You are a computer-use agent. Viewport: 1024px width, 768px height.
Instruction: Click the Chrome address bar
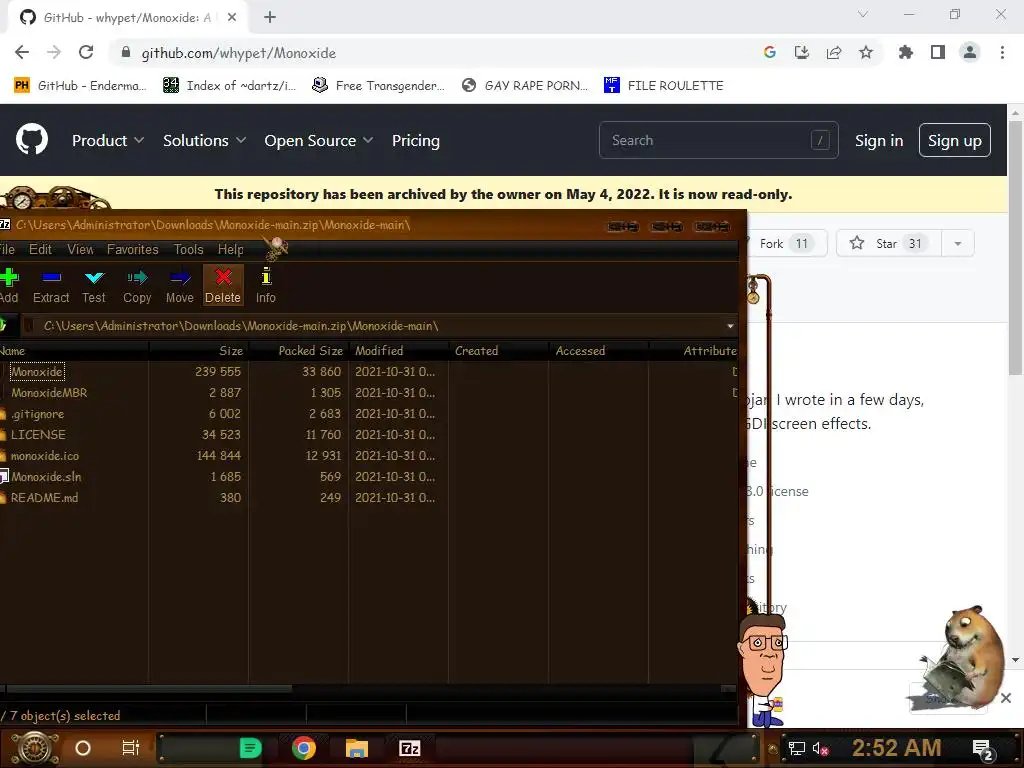(x=431, y=53)
